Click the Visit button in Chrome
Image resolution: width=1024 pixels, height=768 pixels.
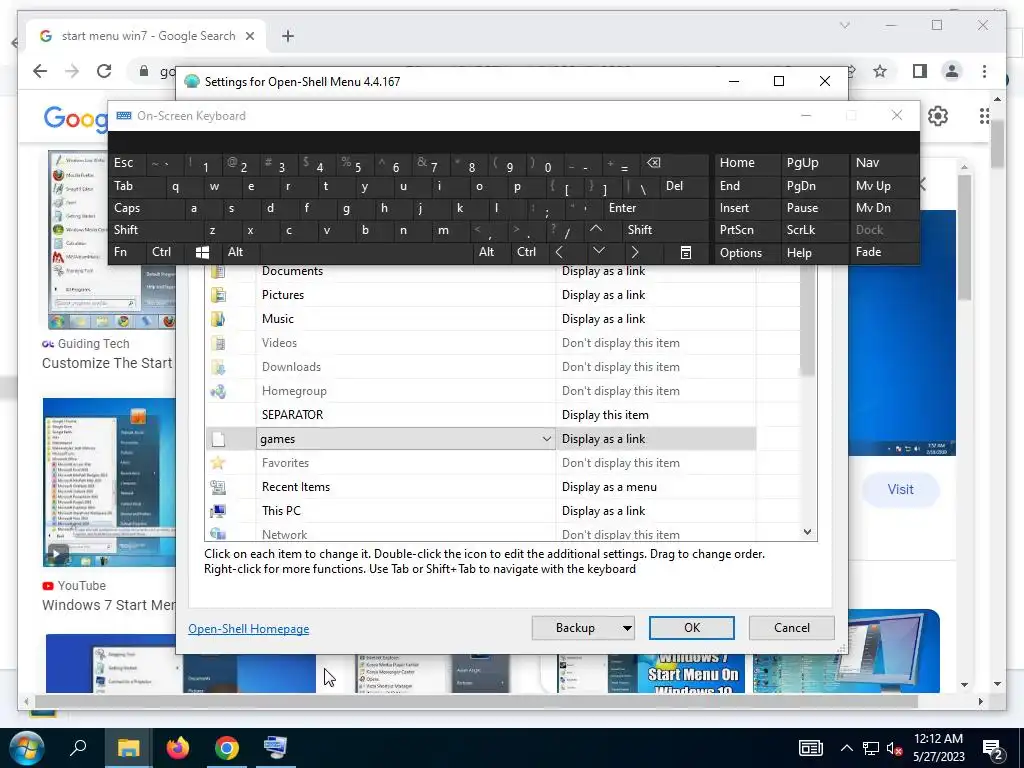click(x=900, y=489)
